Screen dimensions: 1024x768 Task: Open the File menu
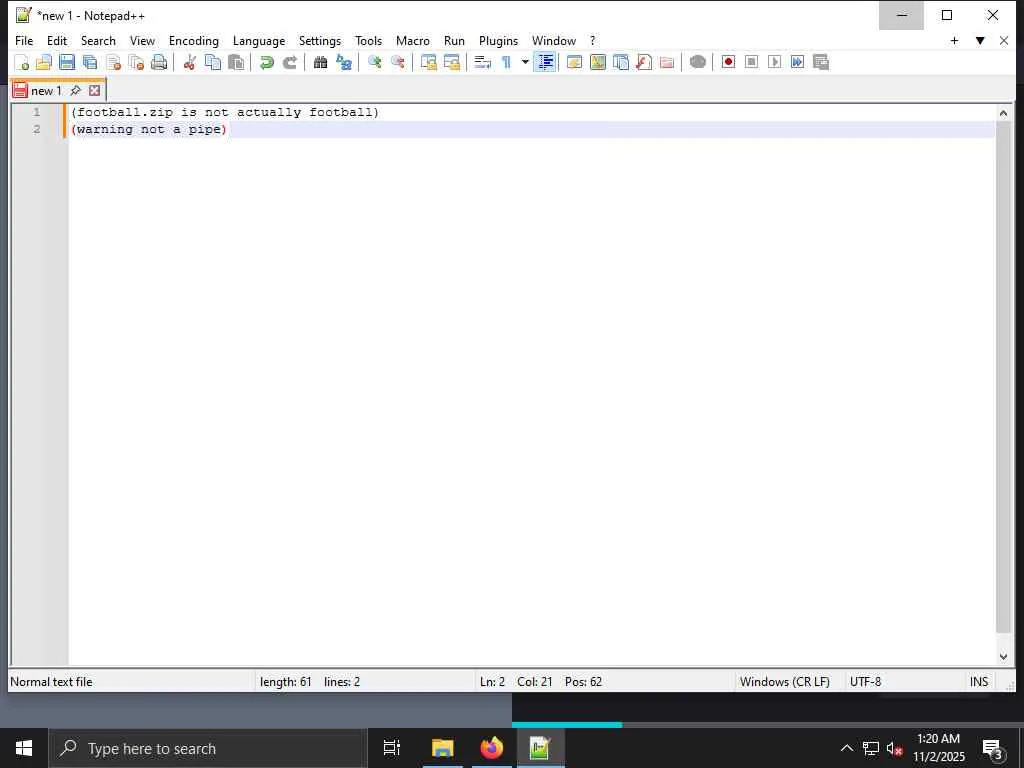pyautogui.click(x=24, y=40)
